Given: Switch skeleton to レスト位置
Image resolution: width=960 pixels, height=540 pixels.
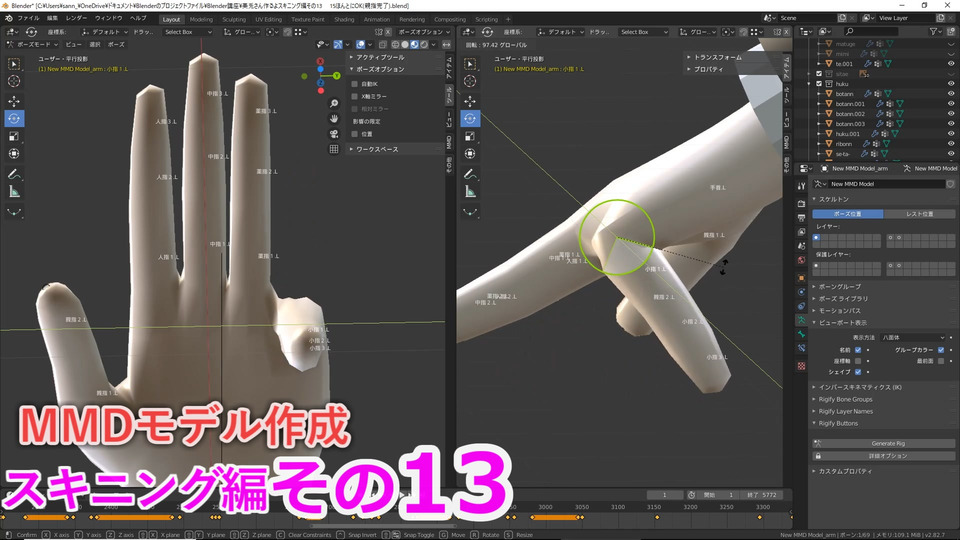Looking at the screenshot, I should (919, 214).
